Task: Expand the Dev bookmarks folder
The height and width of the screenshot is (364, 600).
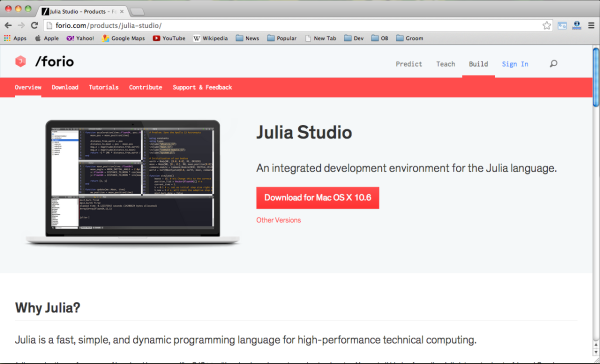Action: (x=354, y=38)
